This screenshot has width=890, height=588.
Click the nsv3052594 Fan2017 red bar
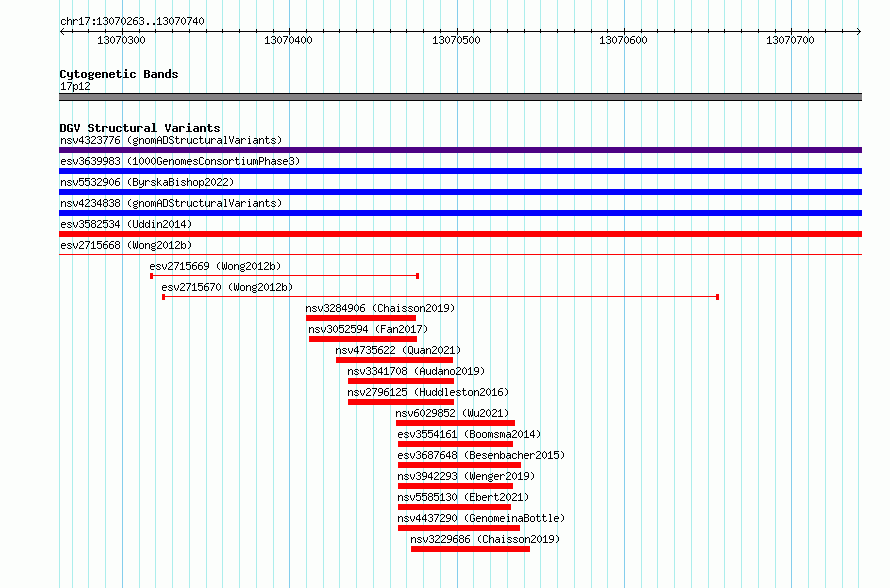[x=363, y=339]
